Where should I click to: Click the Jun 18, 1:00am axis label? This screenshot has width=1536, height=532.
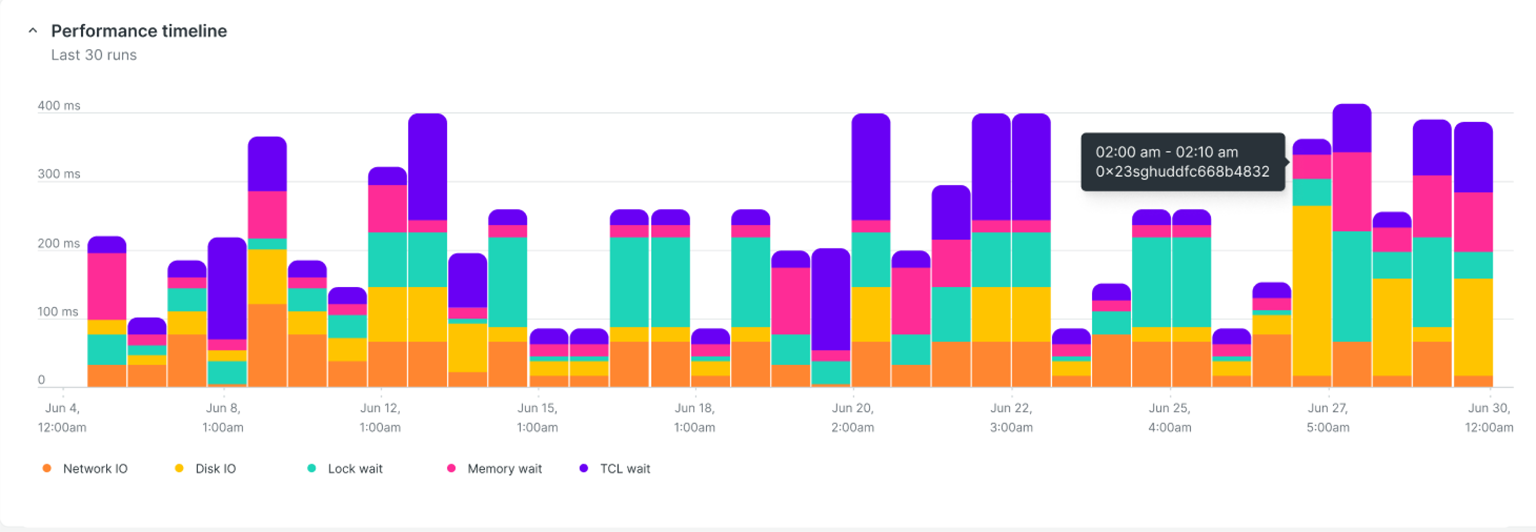point(694,418)
